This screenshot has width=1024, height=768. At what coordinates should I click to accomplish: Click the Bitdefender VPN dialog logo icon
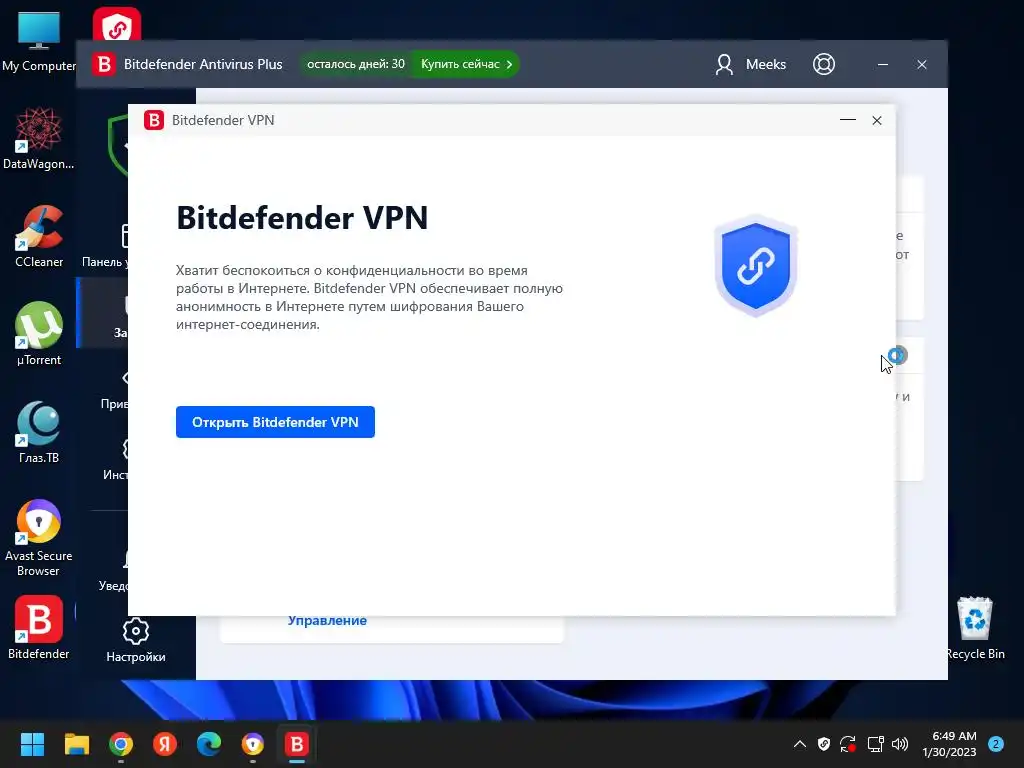pos(153,120)
